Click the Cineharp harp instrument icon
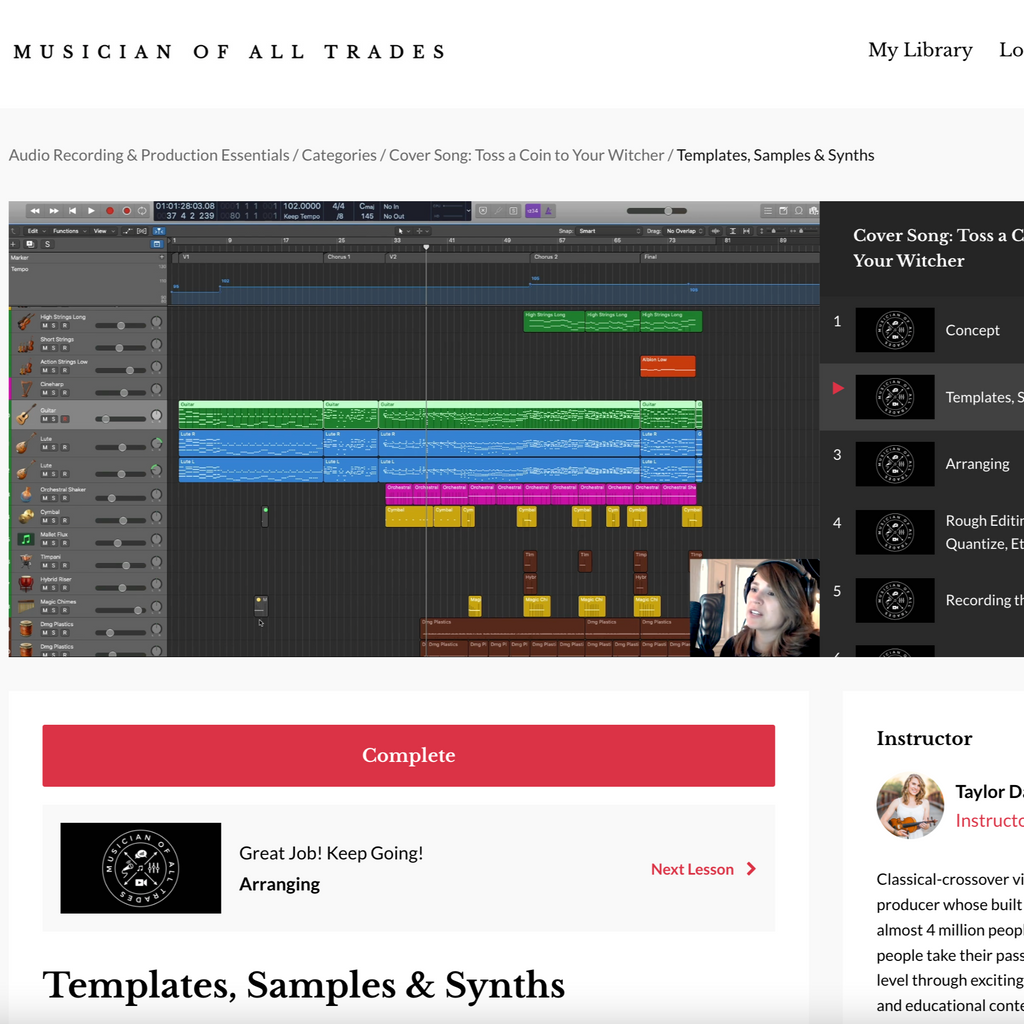1024x1024 pixels. pos(25,389)
